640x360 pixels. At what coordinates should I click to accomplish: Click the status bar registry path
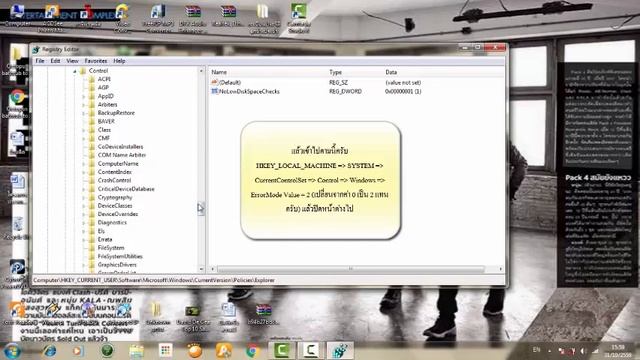click(x=154, y=280)
